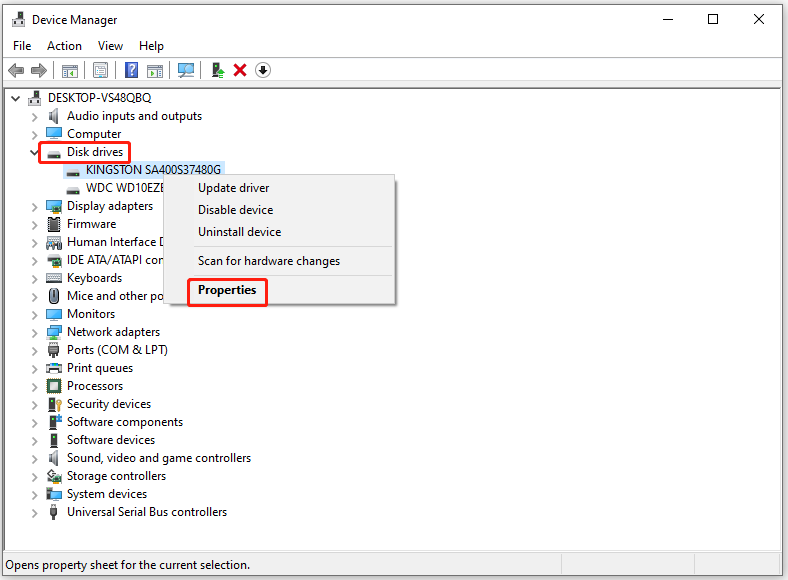
Task: Select Update driver from context menu
Action: point(233,188)
